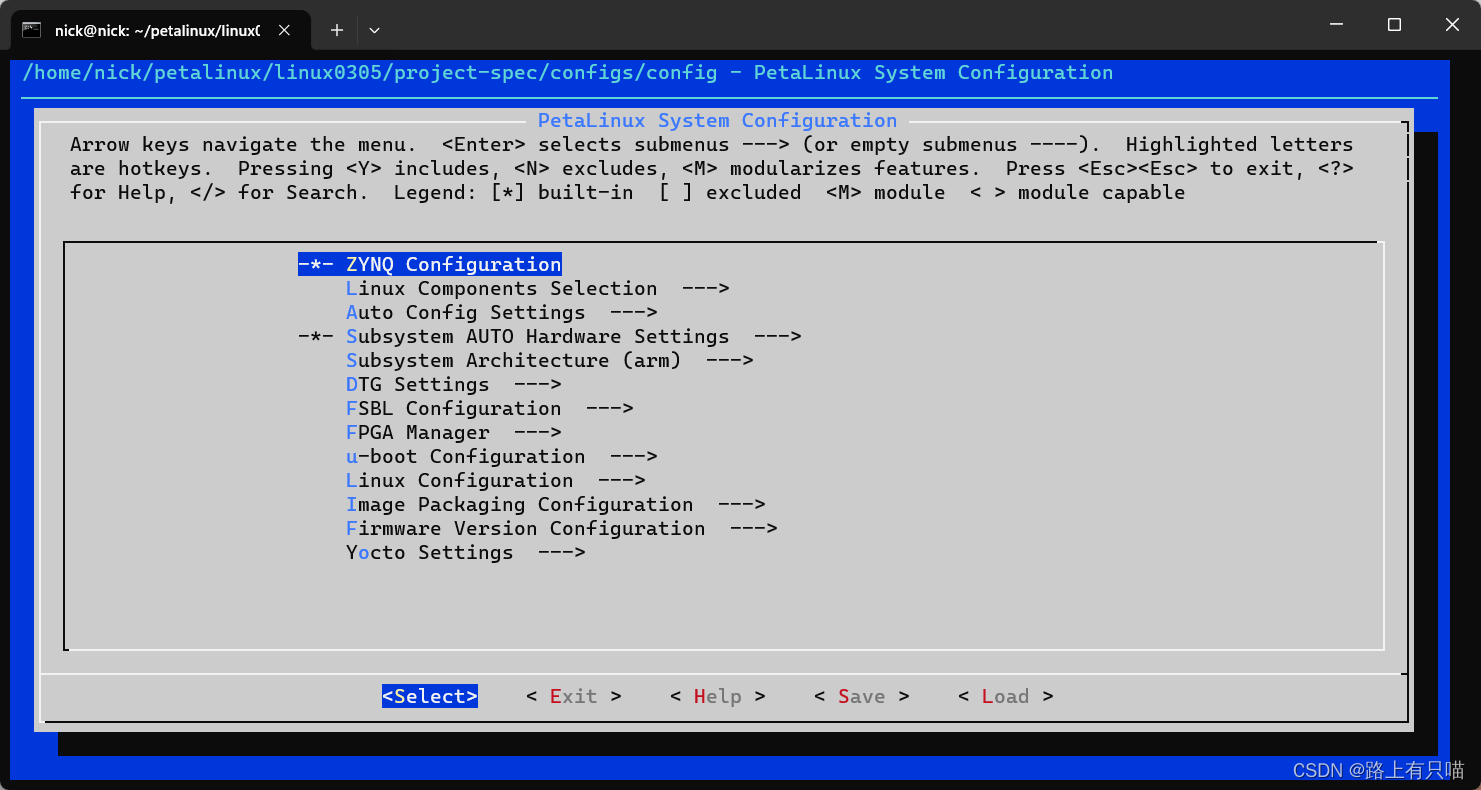Minimize the terminal window
This screenshot has height=790, width=1481.
pyautogui.click(x=1337, y=24)
